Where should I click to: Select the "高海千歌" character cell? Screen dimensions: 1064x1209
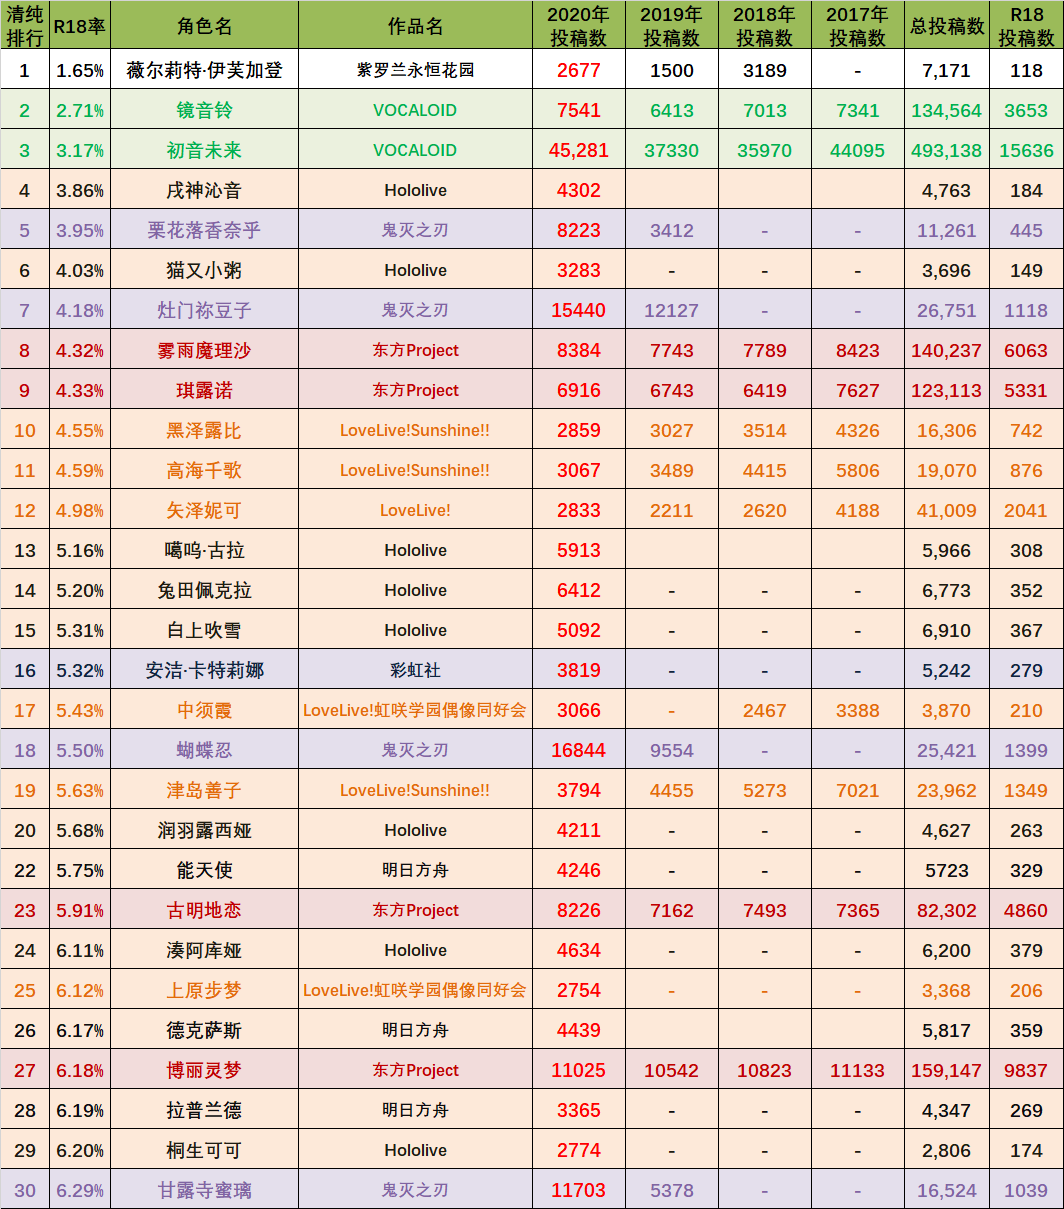point(204,470)
